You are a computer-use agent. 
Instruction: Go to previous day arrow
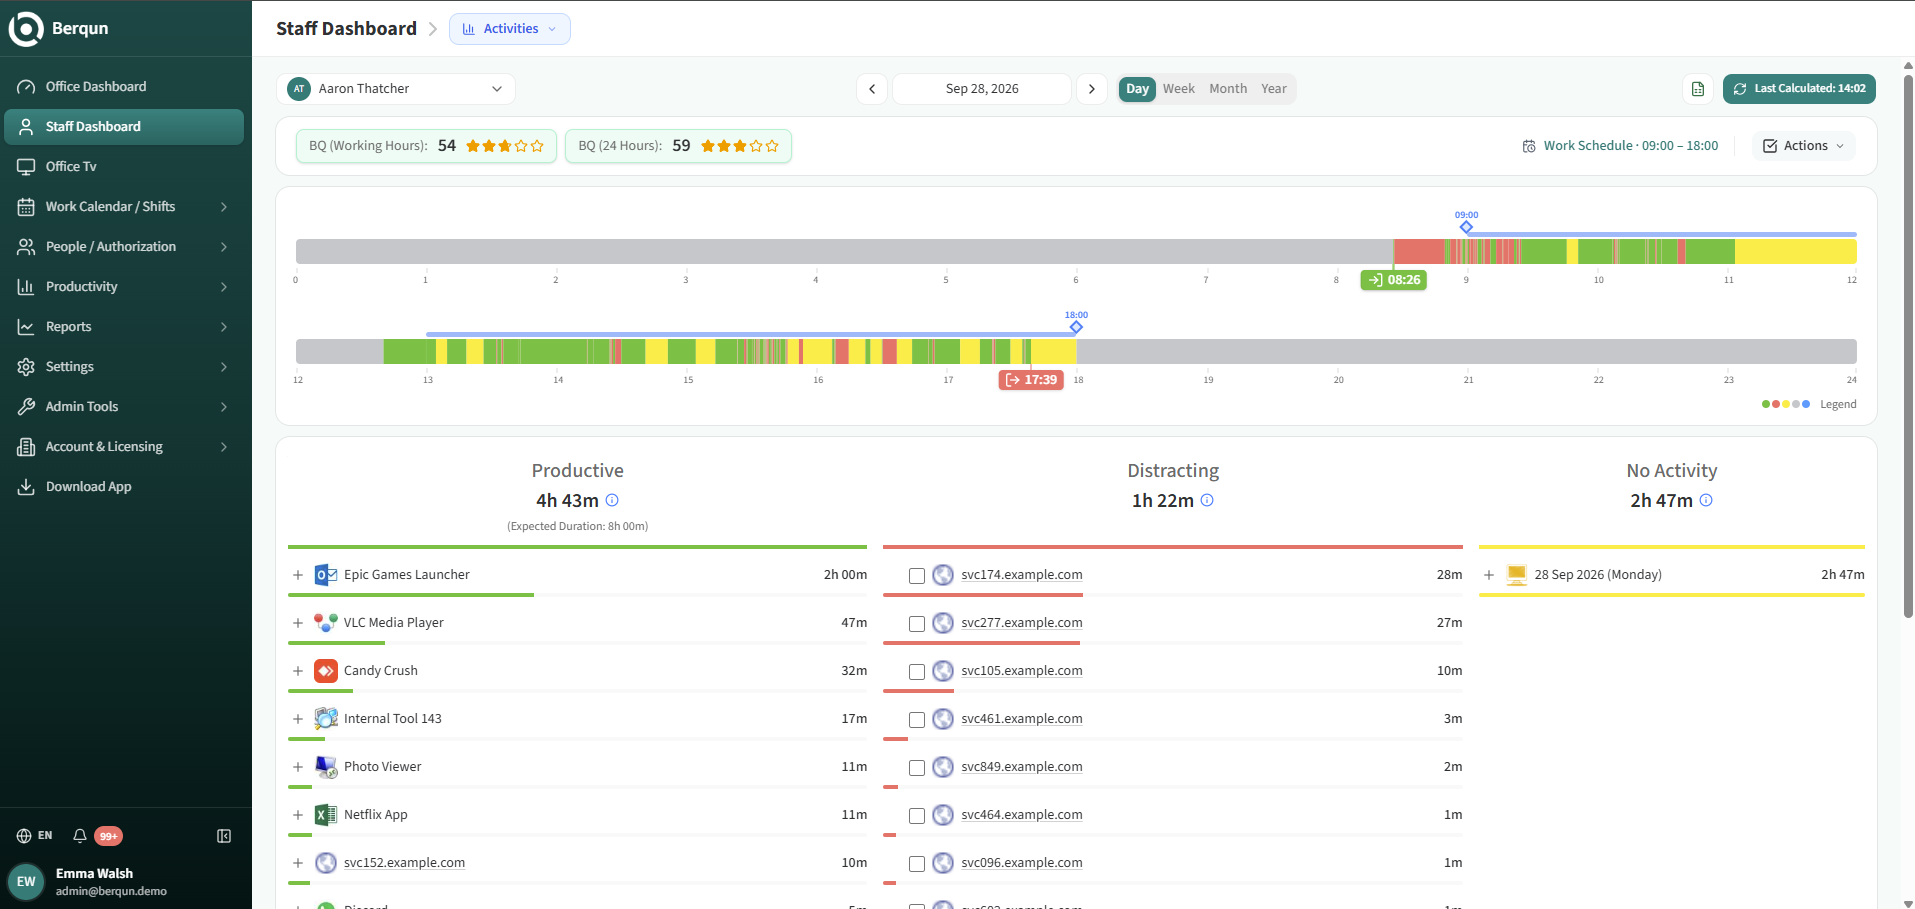pyautogui.click(x=872, y=89)
